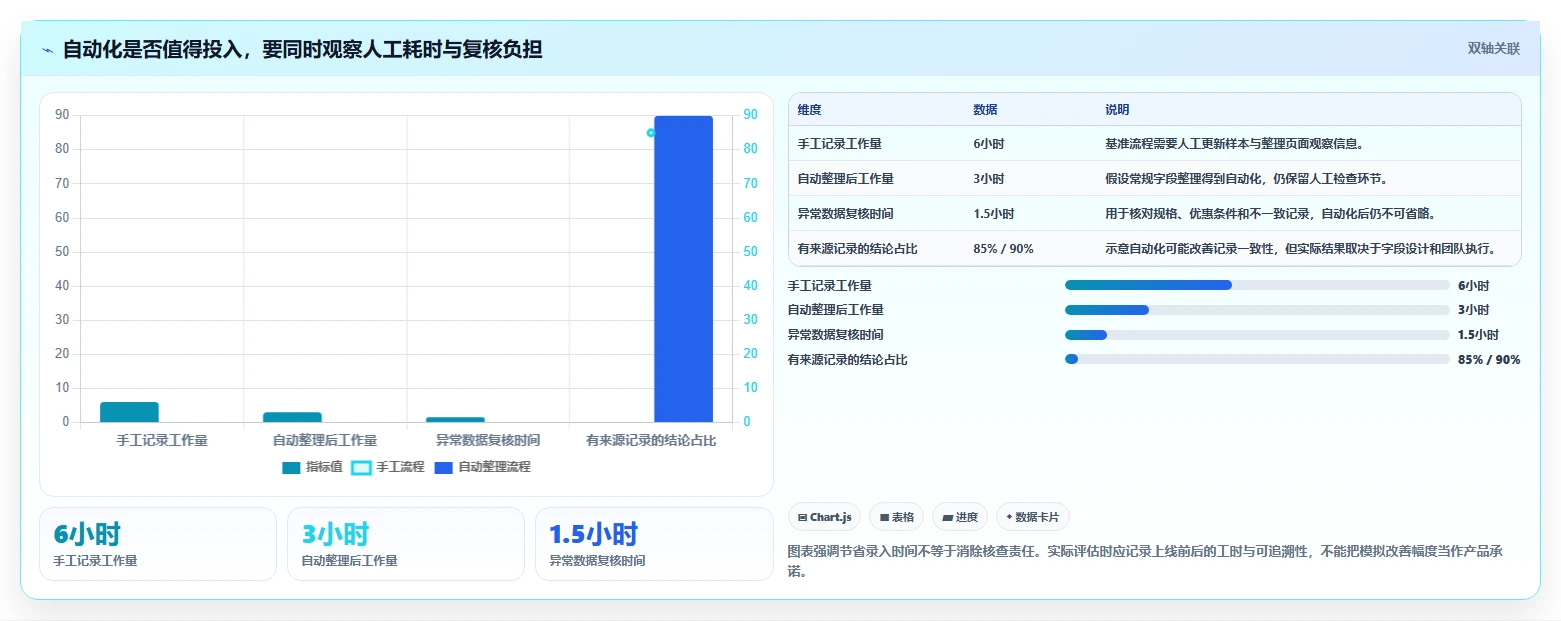Click the description starting 假设常规字段整理
Screen dimensions: 1561x621
pyautogui.click(x=1246, y=179)
